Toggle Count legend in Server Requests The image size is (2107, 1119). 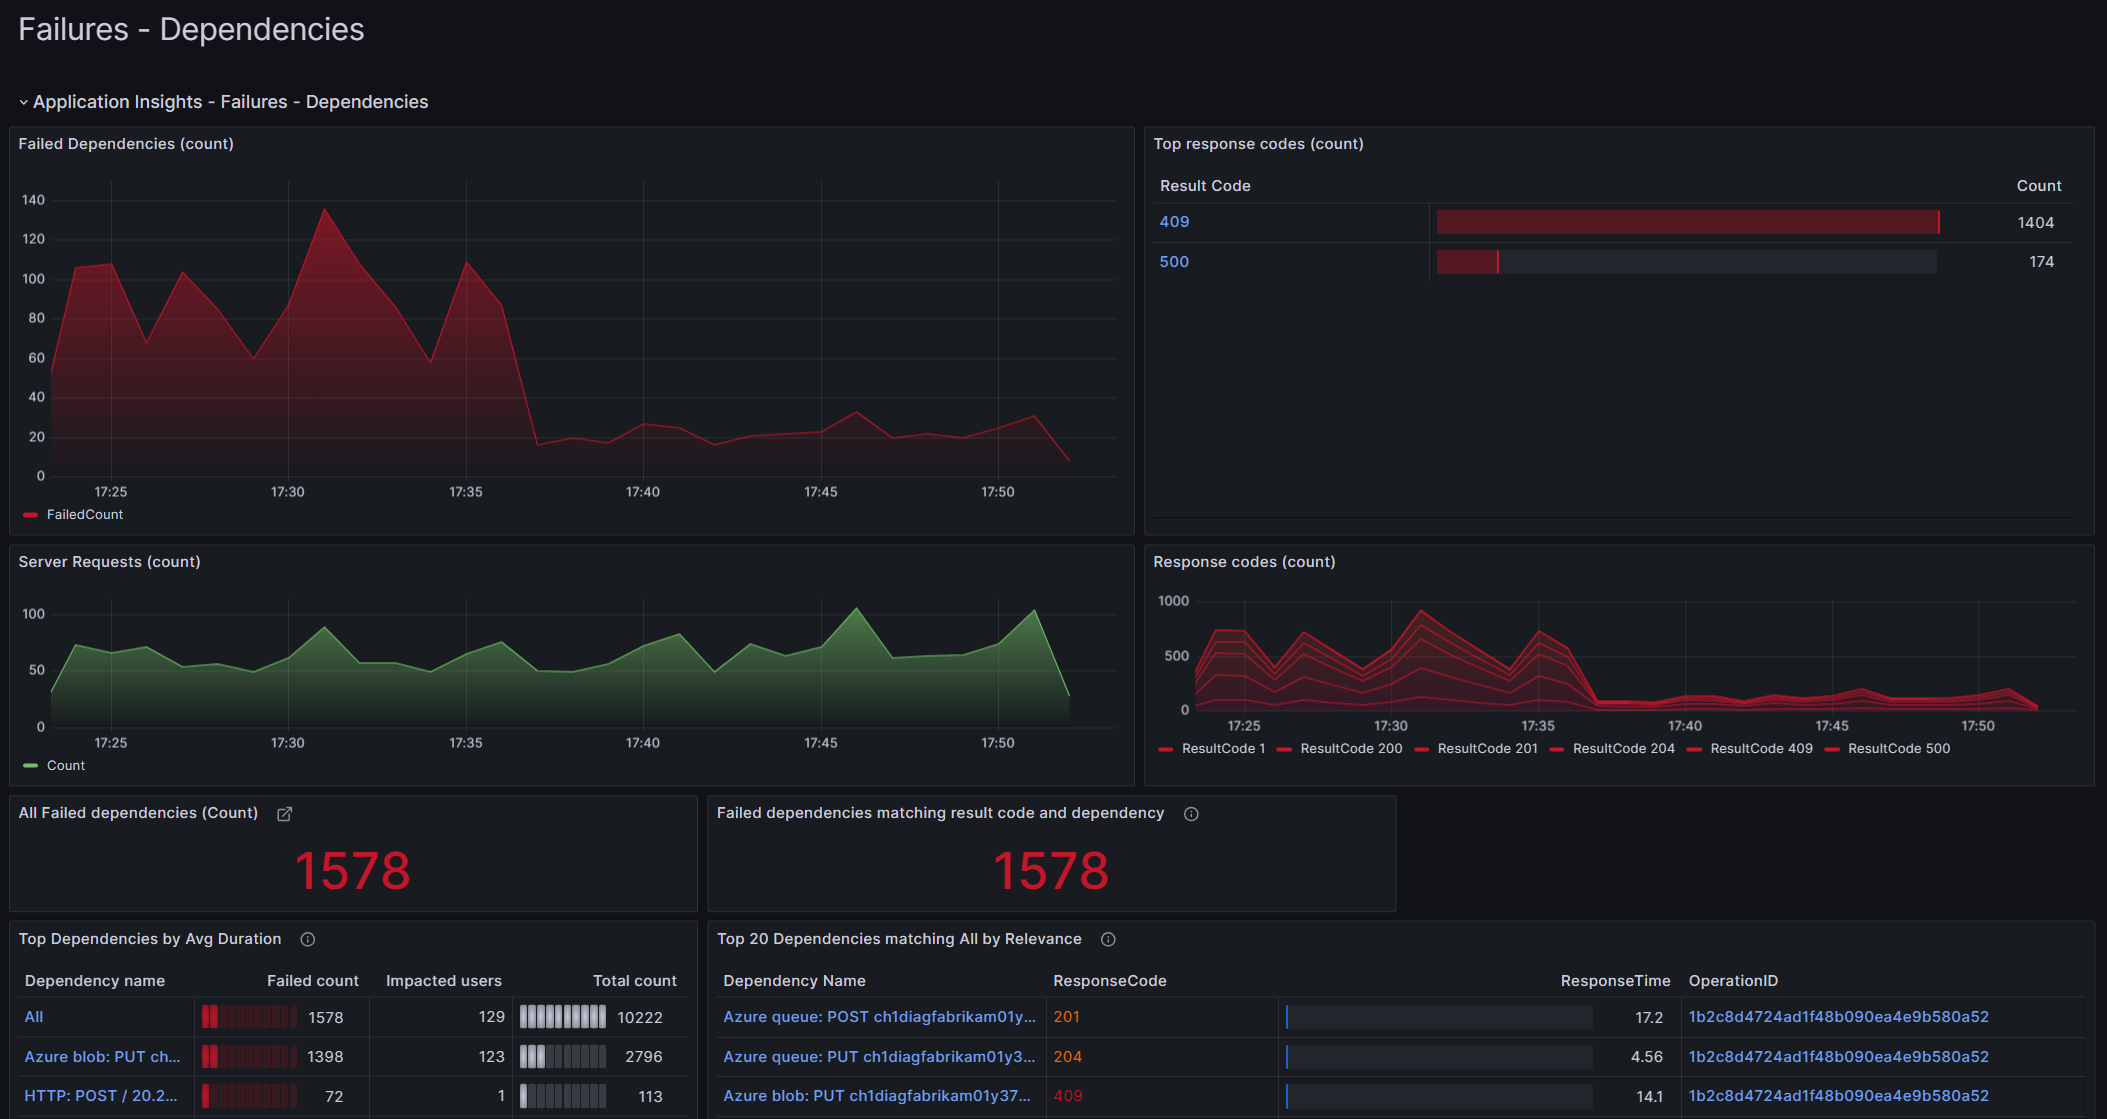click(x=65, y=765)
